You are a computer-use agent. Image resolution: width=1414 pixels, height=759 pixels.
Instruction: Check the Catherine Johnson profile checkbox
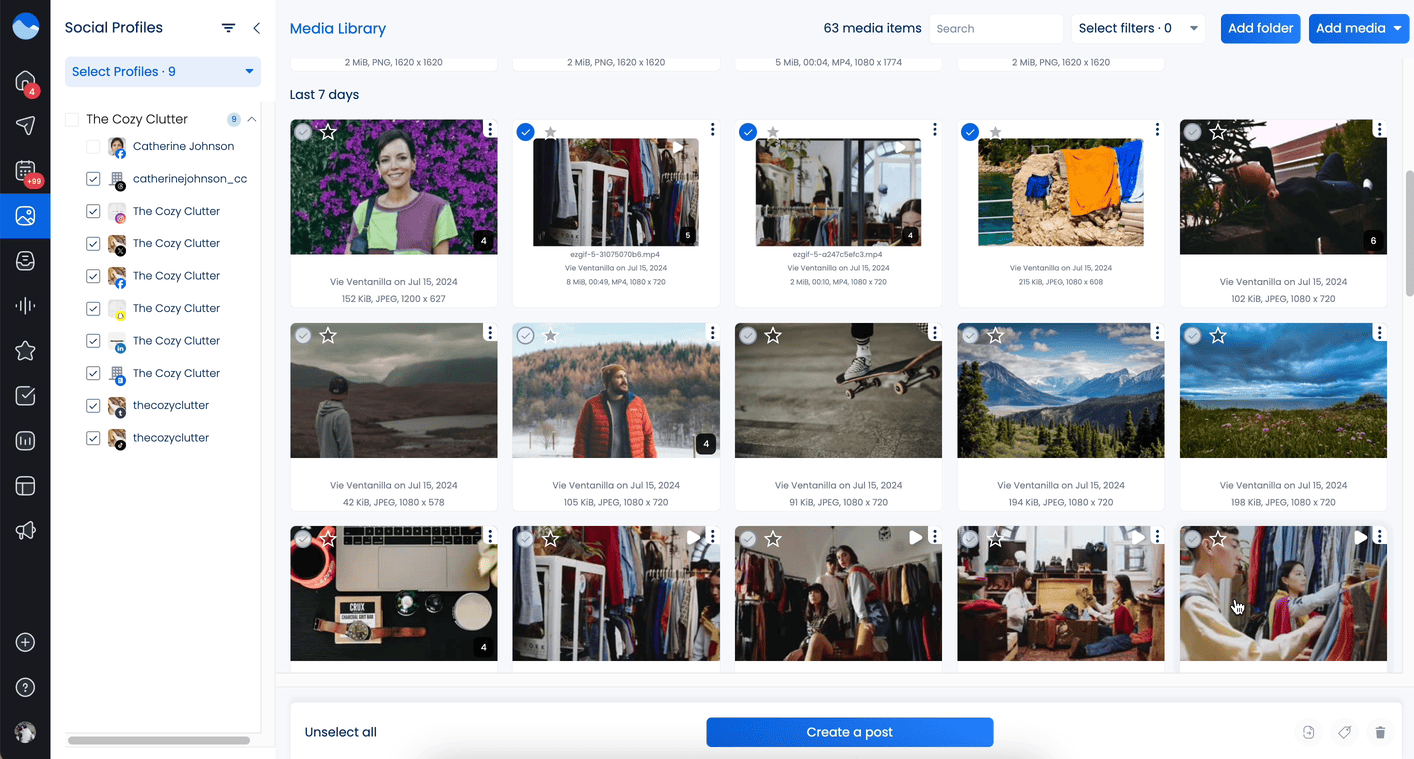pyautogui.click(x=93, y=147)
